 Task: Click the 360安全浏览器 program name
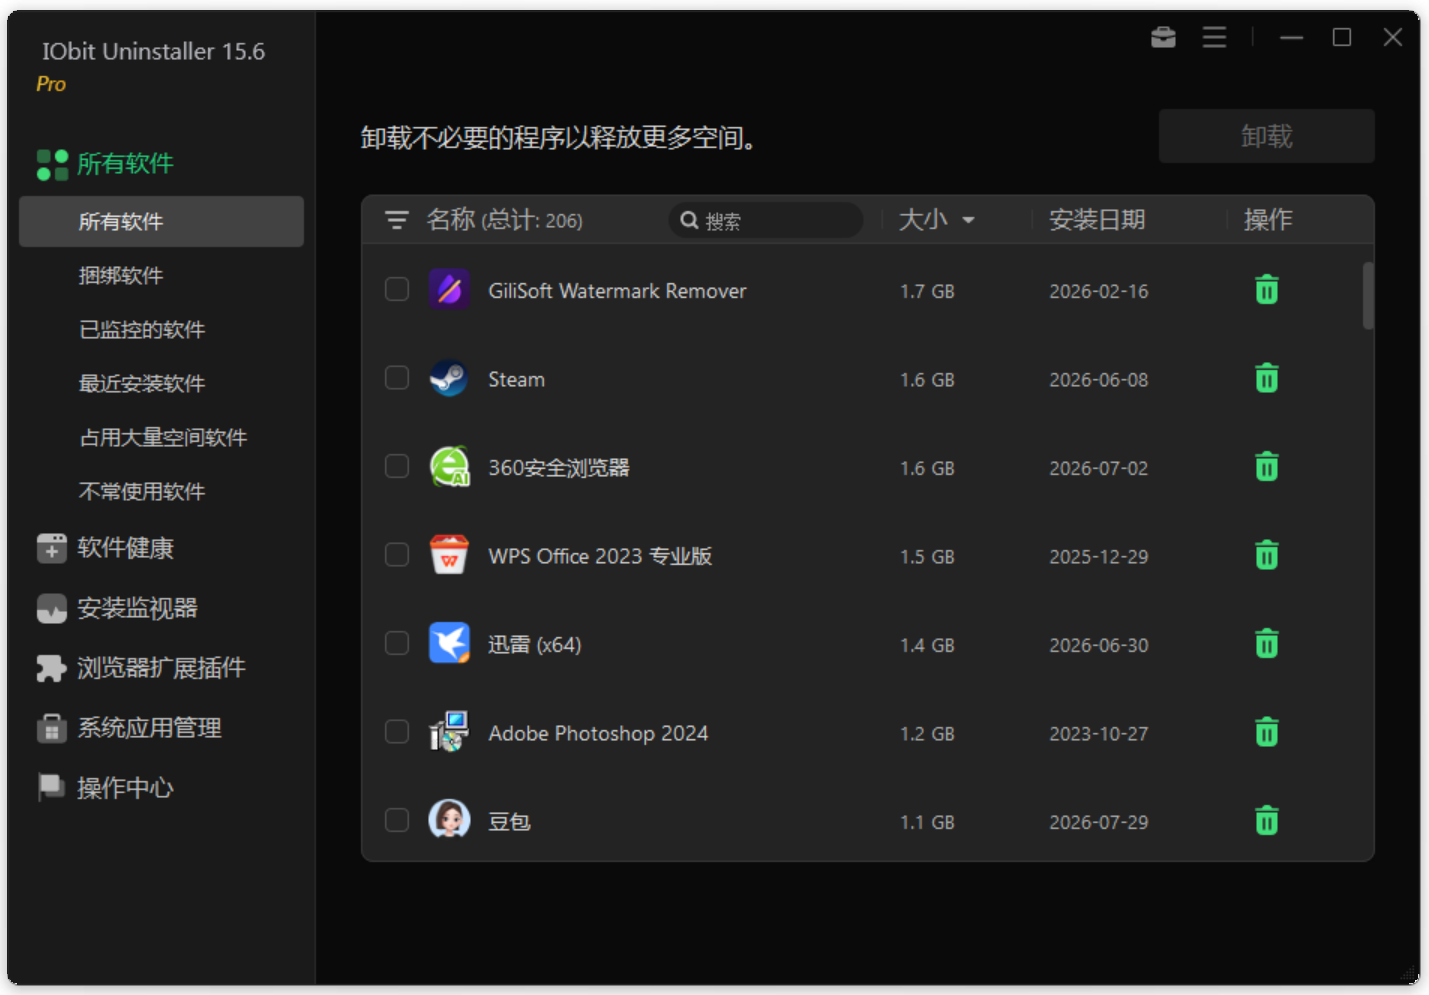[x=558, y=468]
